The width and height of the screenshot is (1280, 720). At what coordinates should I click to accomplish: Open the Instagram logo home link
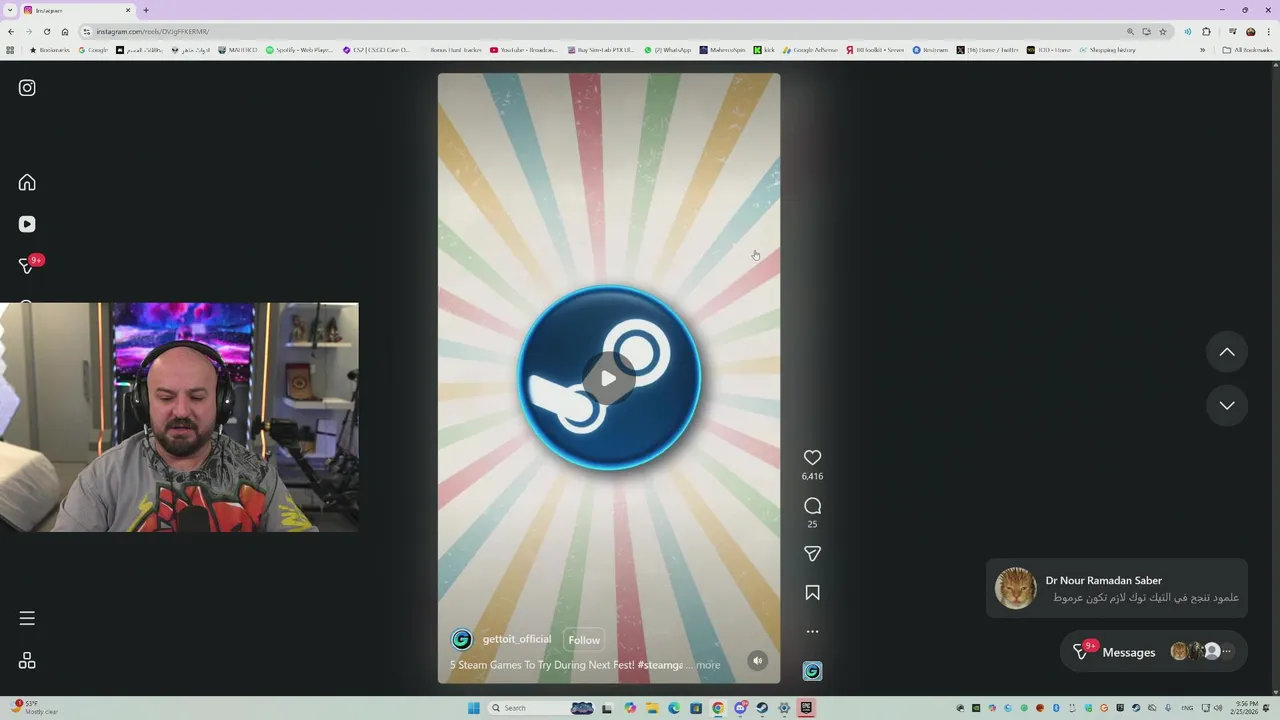point(27,88)
